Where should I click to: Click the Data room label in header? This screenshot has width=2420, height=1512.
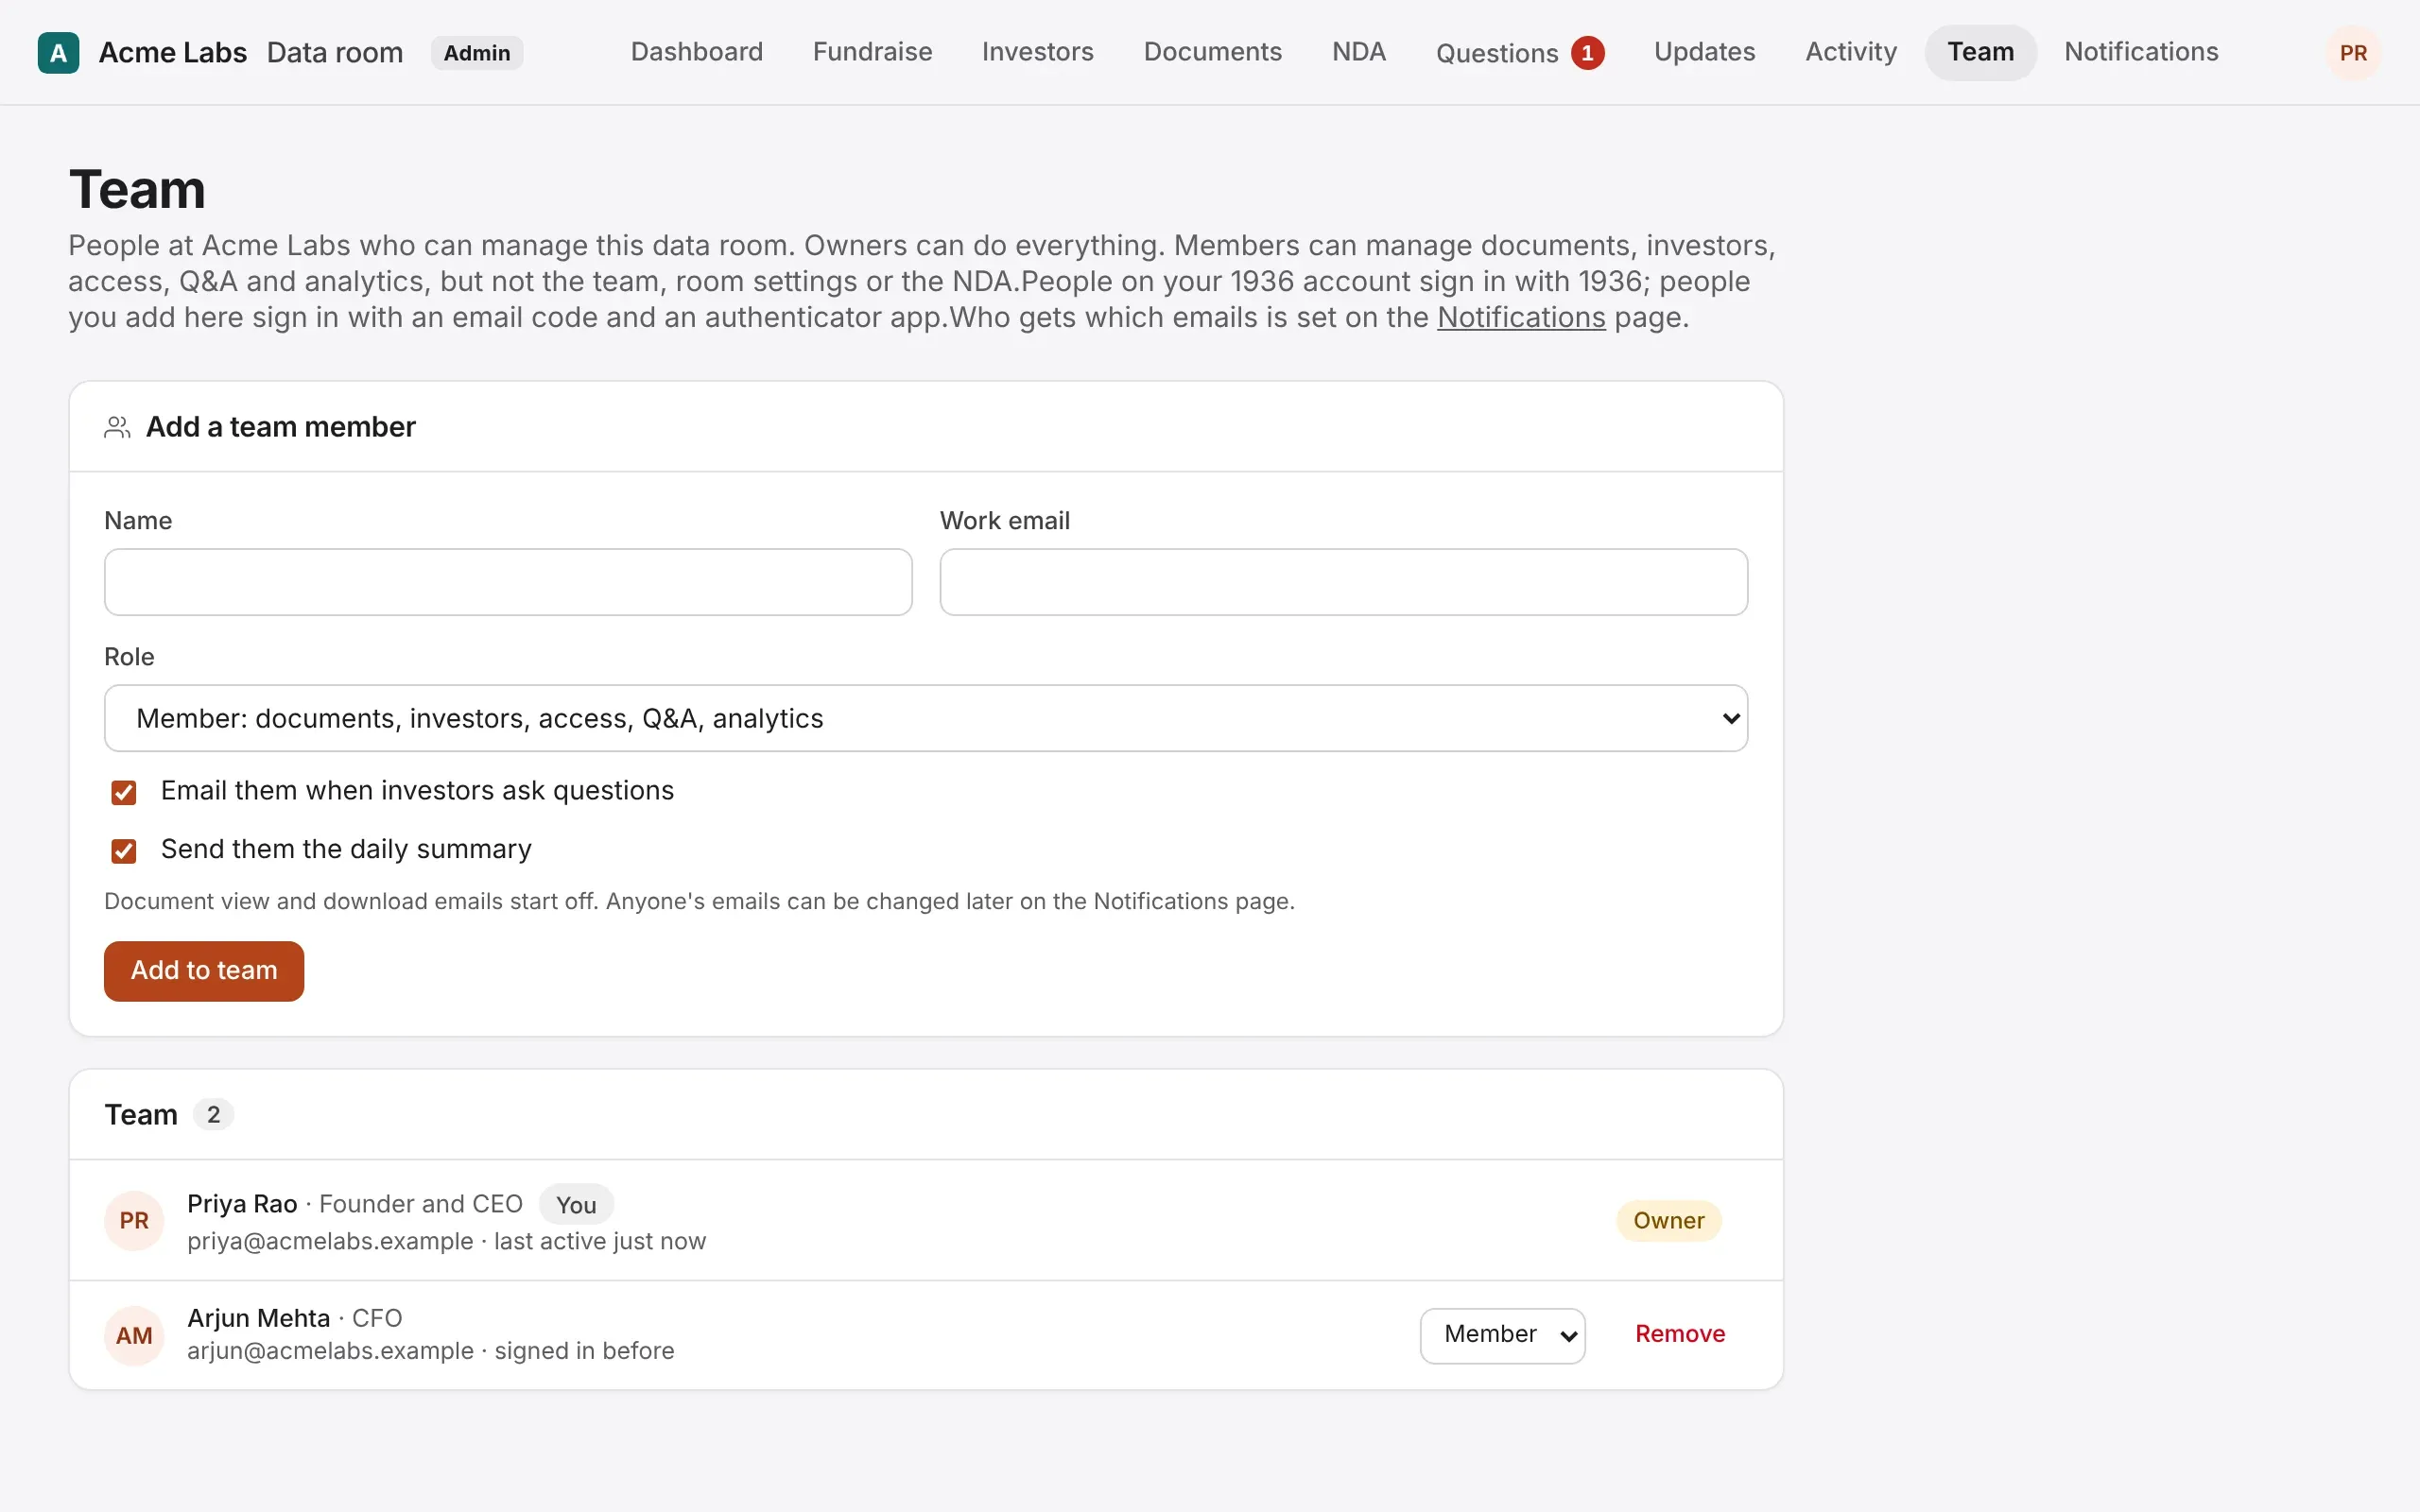tap(335, 53)
